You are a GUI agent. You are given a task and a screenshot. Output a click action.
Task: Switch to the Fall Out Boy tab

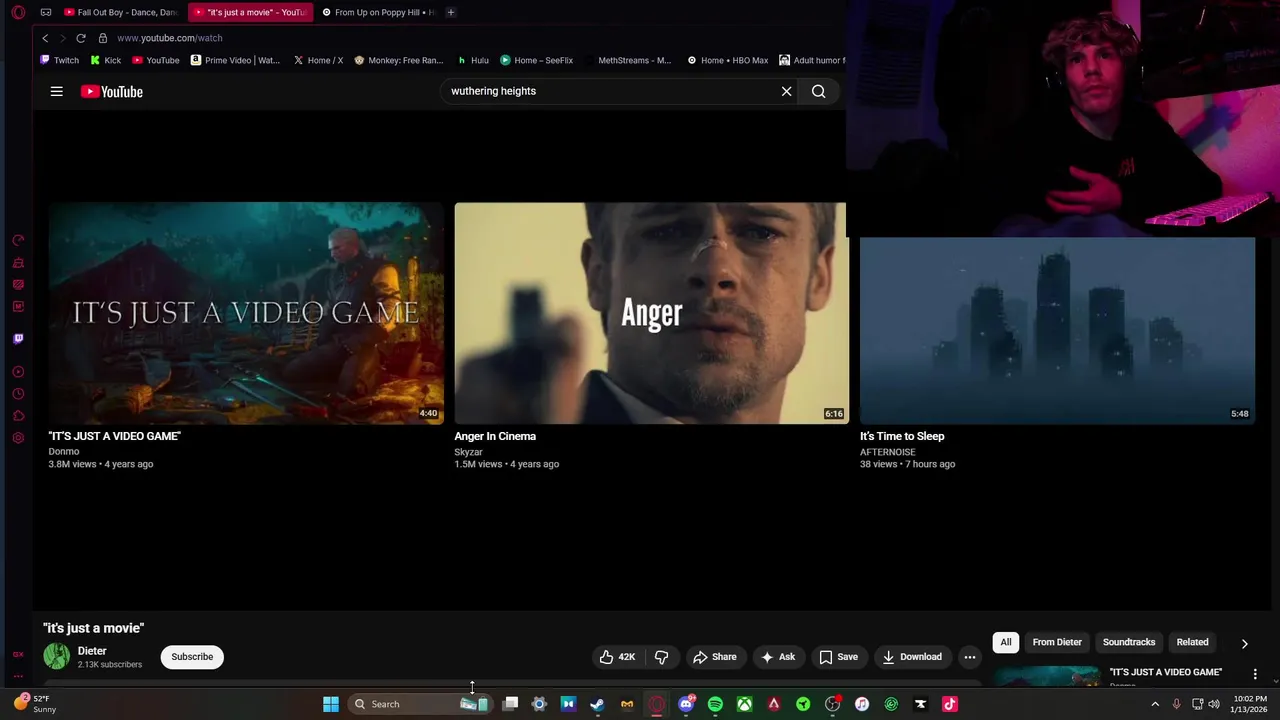coord(120,12)
